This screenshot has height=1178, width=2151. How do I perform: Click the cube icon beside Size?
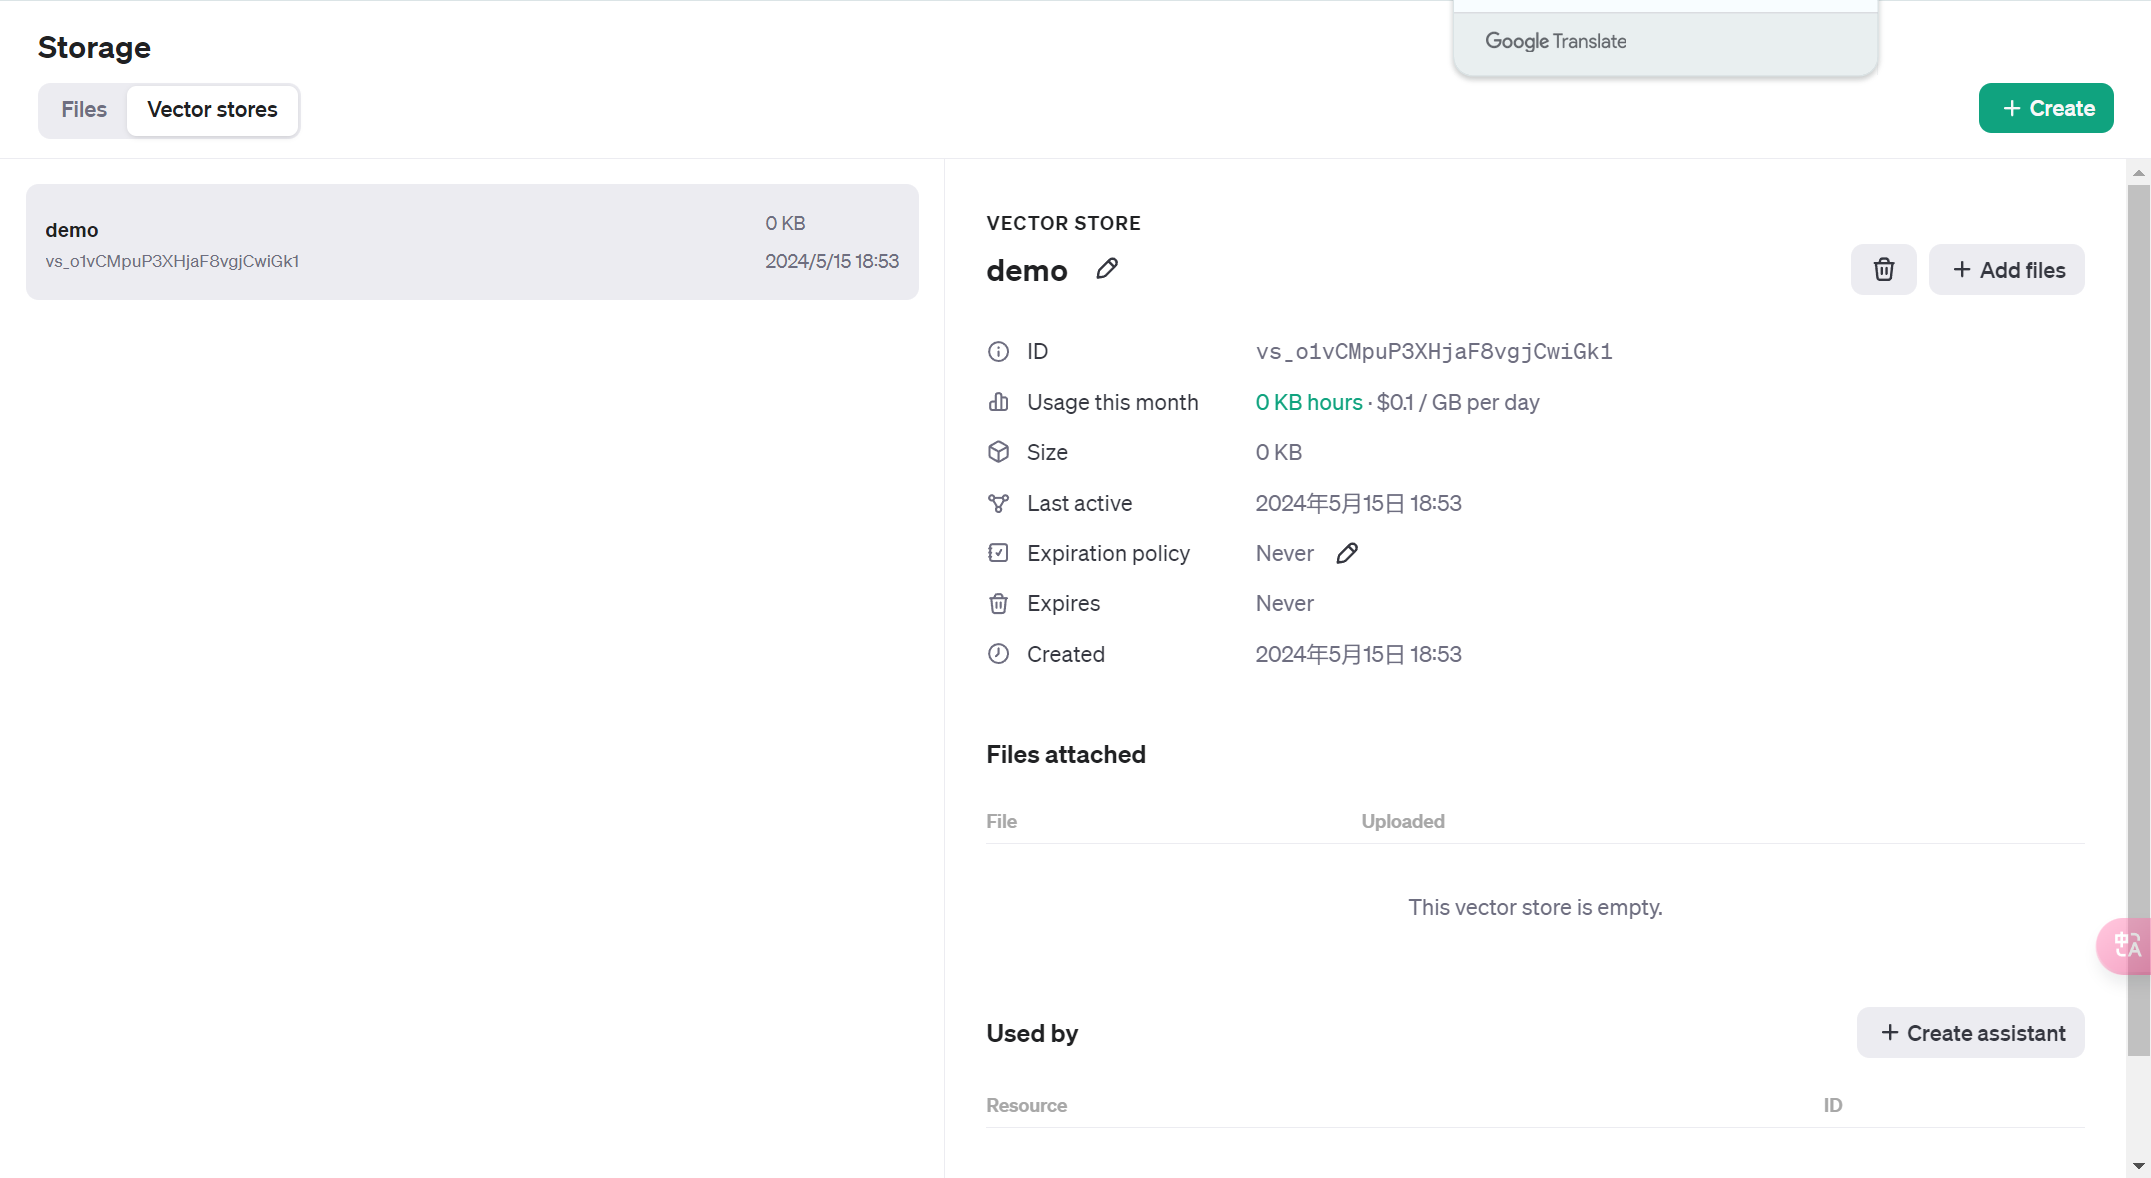point(998,452)
